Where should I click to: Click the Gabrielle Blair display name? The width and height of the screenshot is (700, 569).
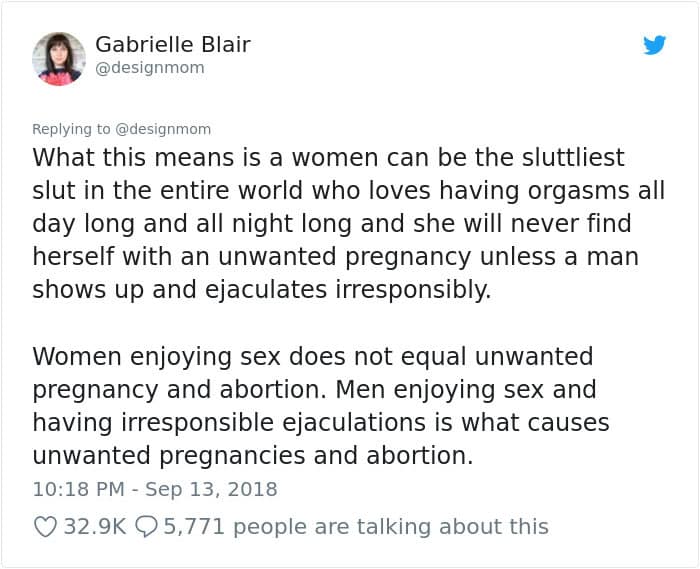point(173,44)
